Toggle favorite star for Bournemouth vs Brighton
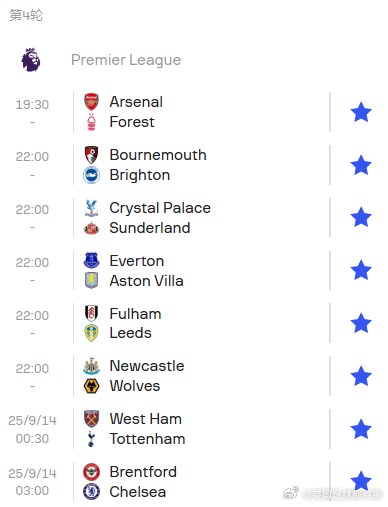This screenshot has width=388, height=507. [x=361, y=165]
